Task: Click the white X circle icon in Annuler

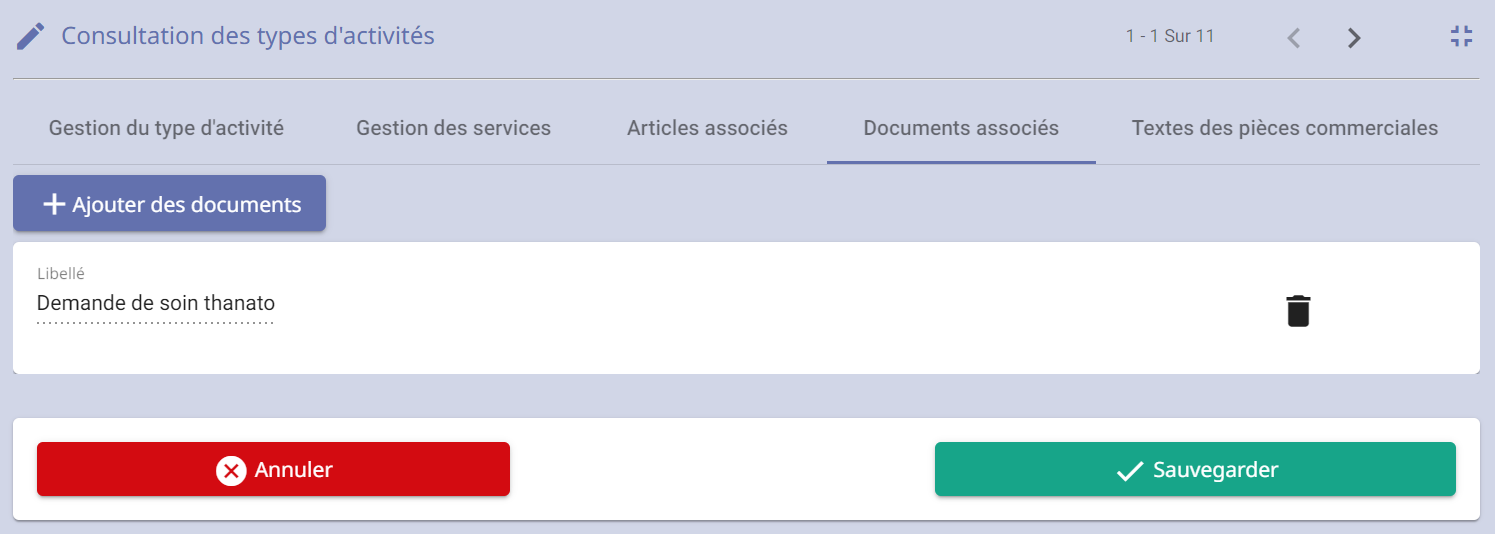Action: [x=231, y=470]
